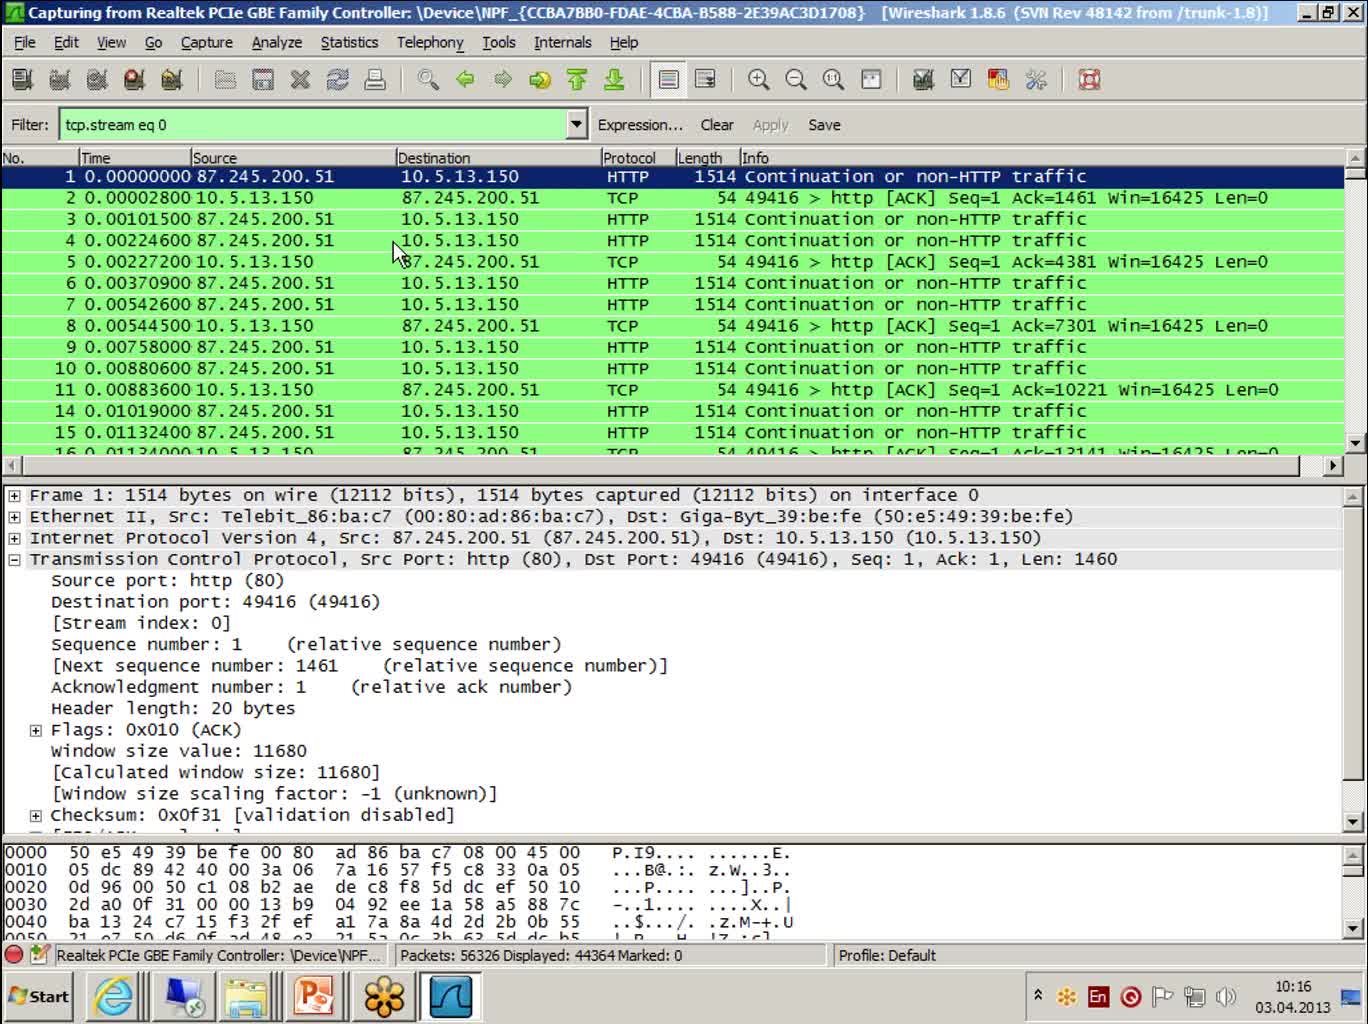The height and width of the screenshot is (1024, 1368).
Task: Clear the display filter
Action: coord(717,125)
